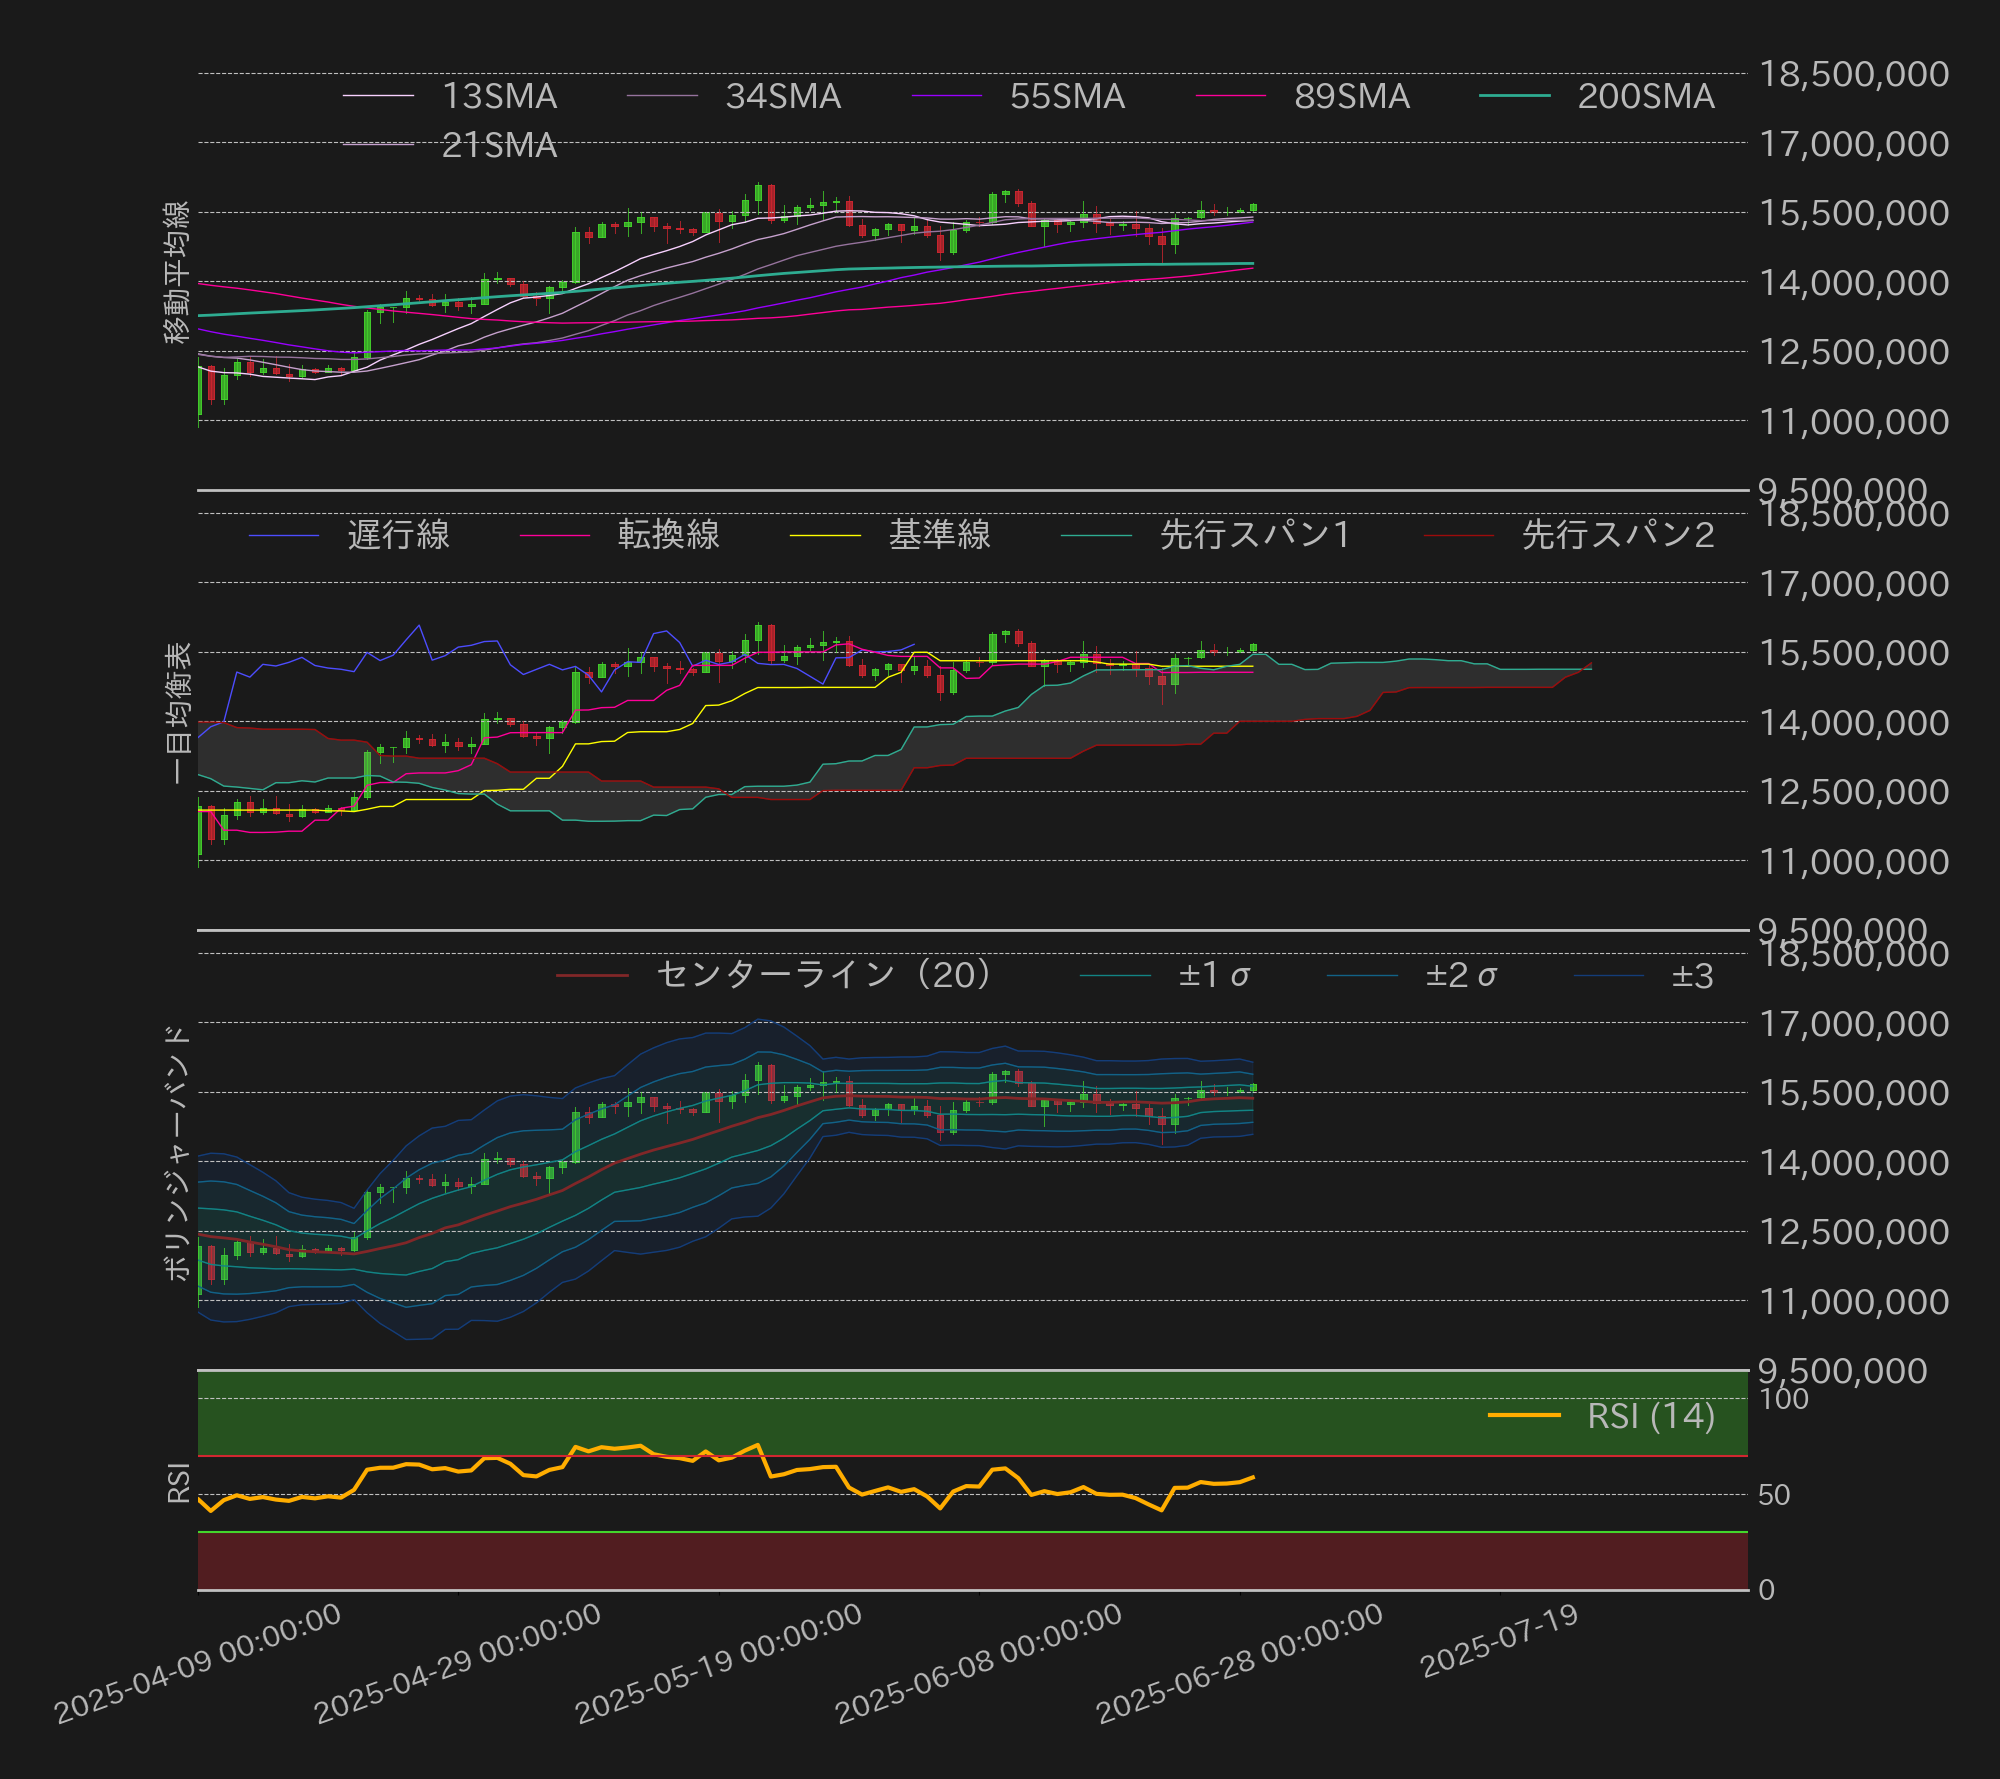The image size is (2000, 1779).
Task: Click the 89SMA legend label
Action: (x=1351, y=97)
